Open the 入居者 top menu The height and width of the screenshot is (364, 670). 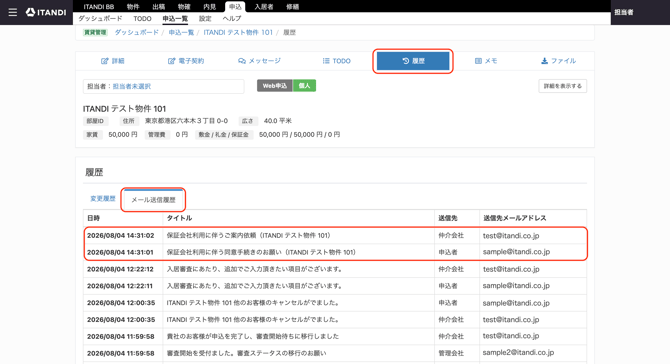click(264, 6)
